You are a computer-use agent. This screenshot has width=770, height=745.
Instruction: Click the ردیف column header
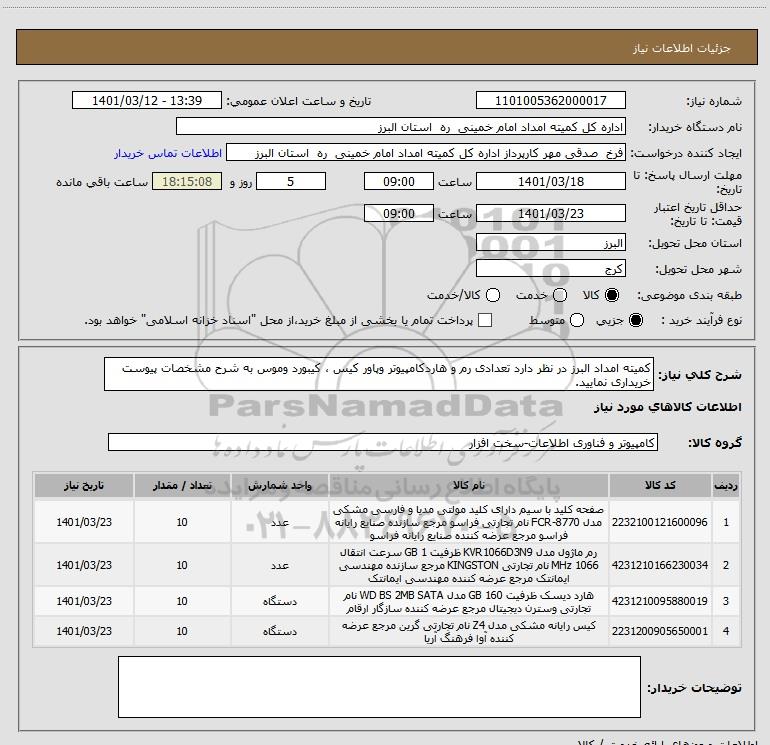click(x=726, y=486)
